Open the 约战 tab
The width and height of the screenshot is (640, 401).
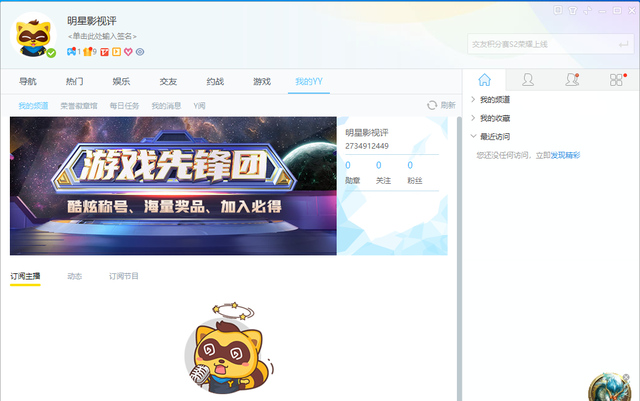pyautogui.click(x=215, y=81)
